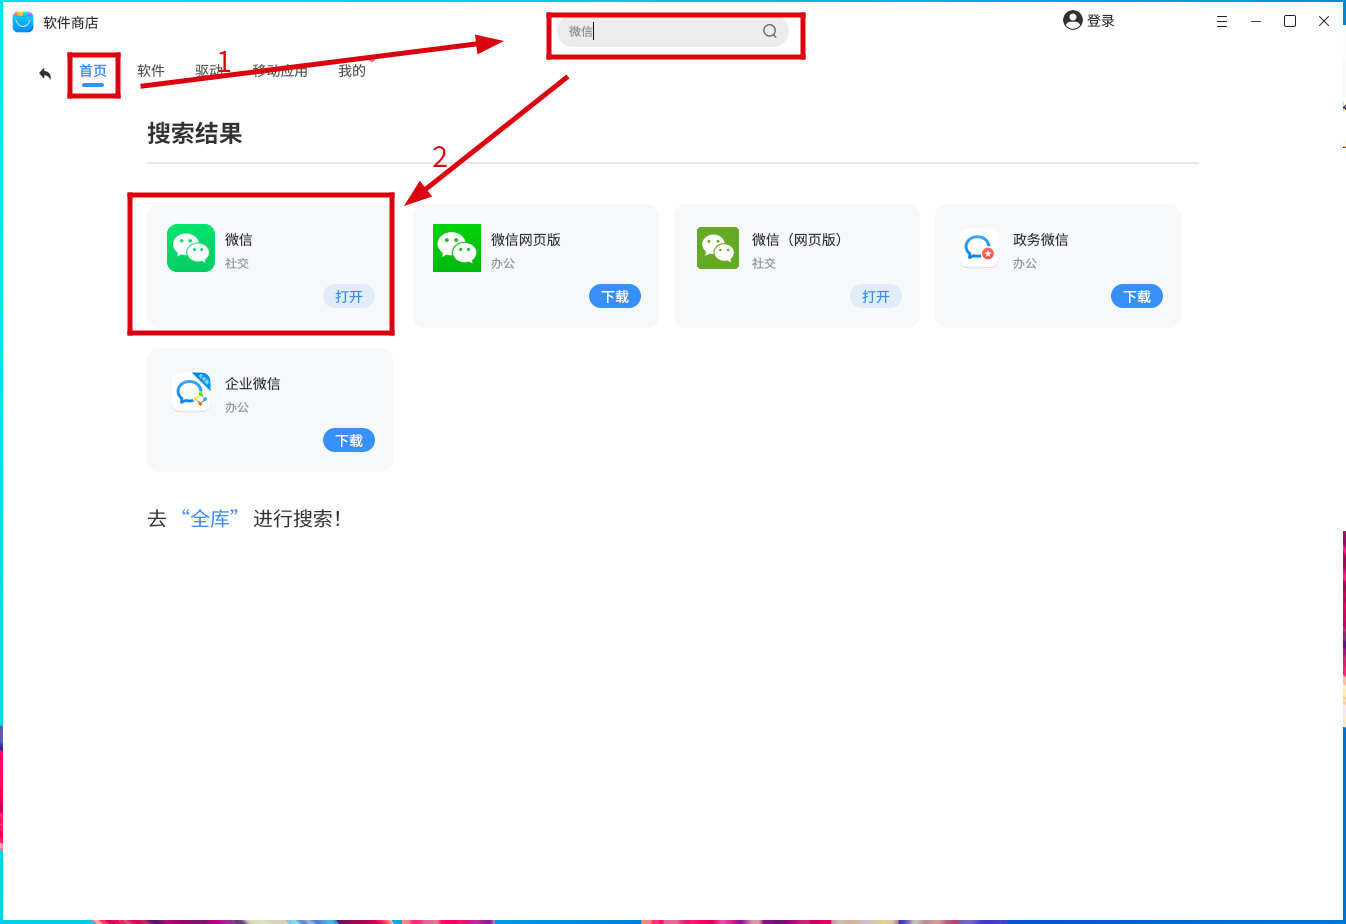Focus the search field containing 微信

tap(672, 31)
